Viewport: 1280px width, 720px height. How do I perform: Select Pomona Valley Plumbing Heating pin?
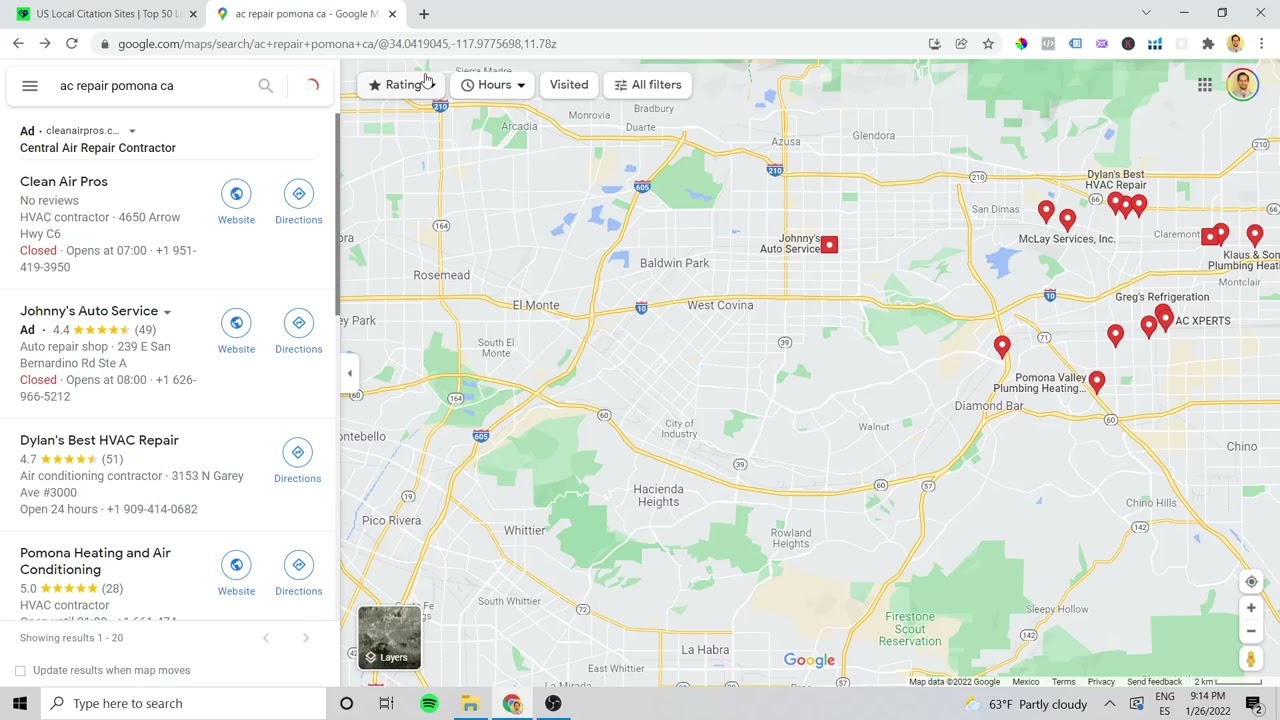1097,381
